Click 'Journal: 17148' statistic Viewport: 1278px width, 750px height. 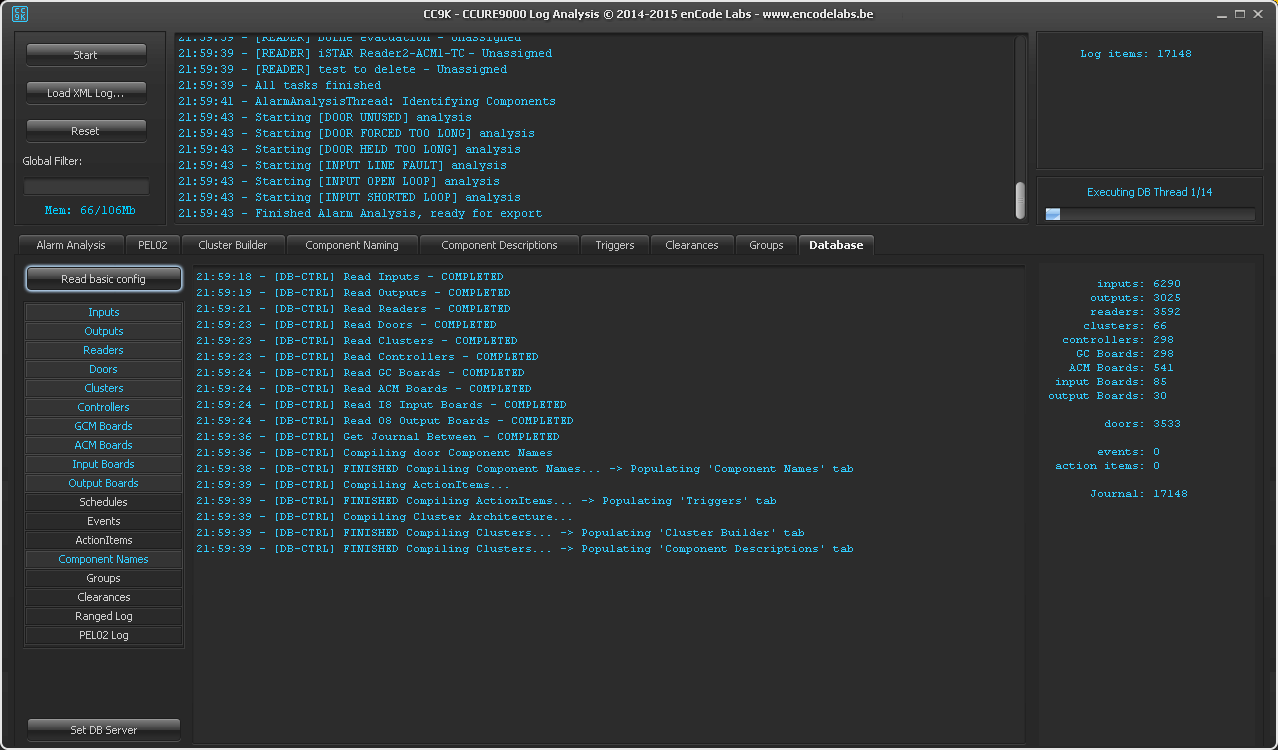point(1138,494)
